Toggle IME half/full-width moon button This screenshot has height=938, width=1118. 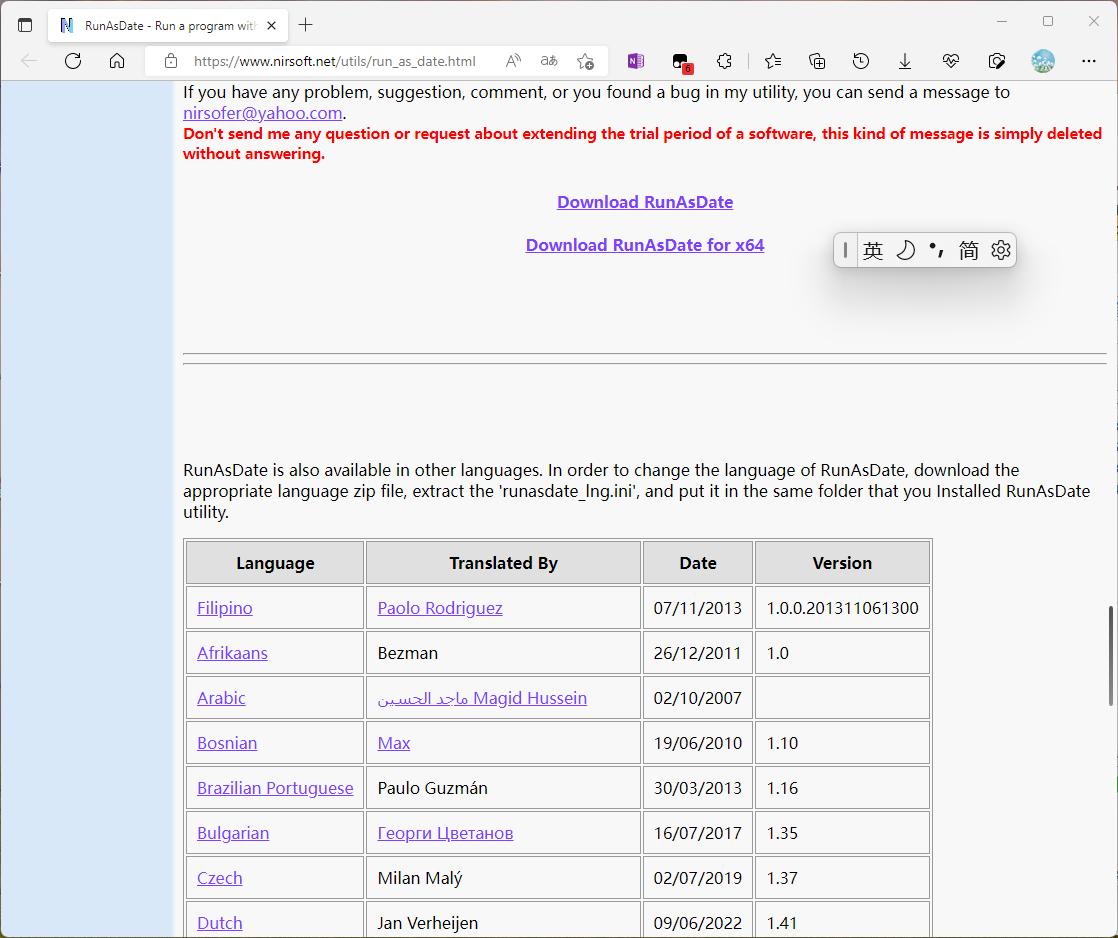pyautogui.click(x=905, y=250)
